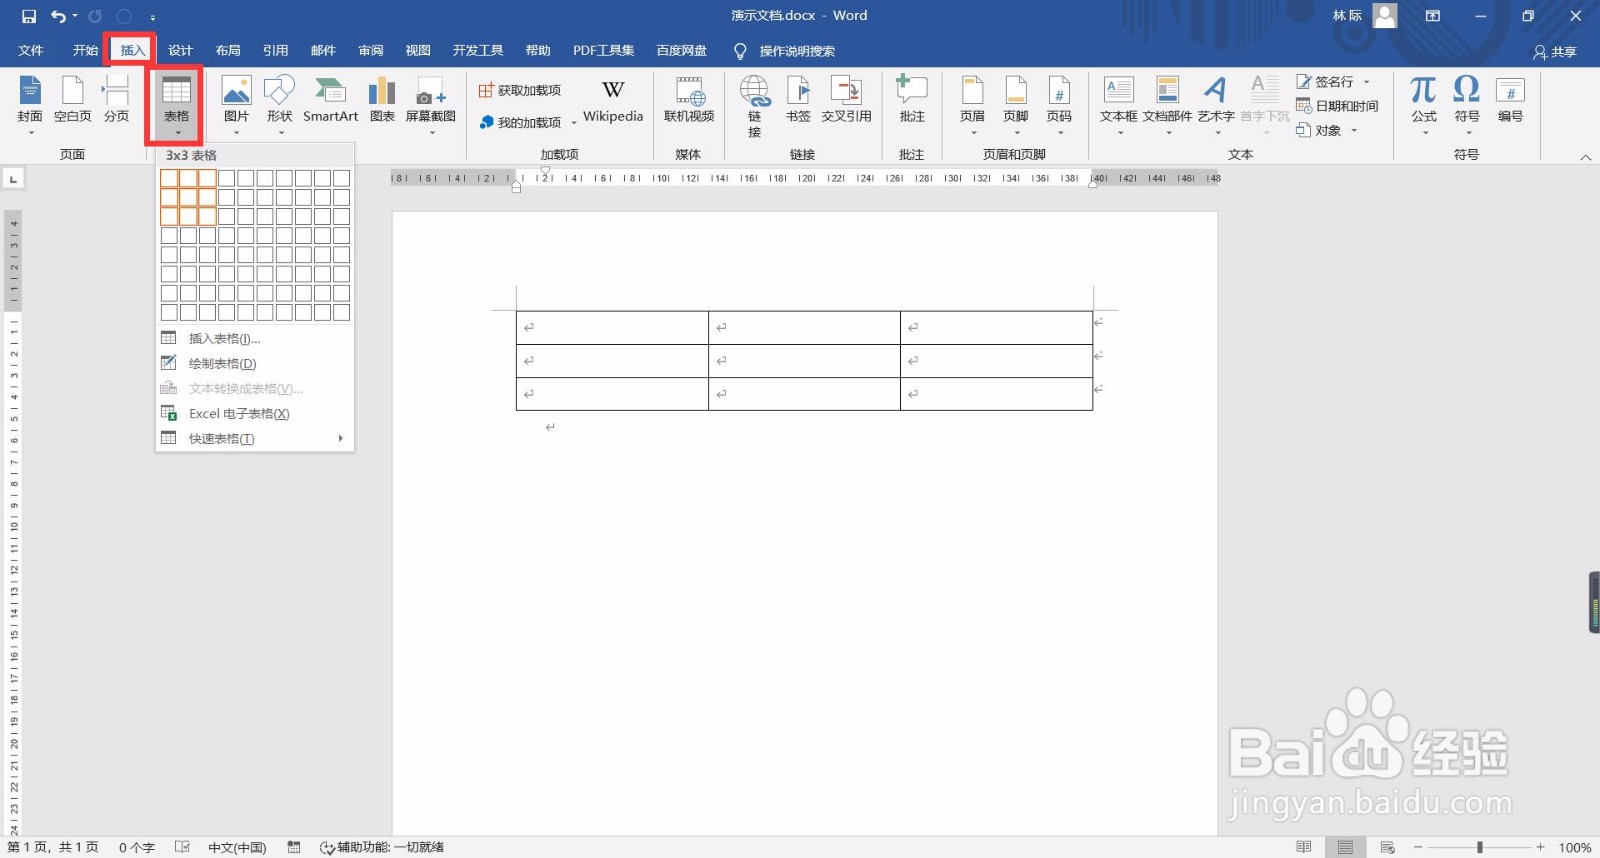Open the File (文件) tab
Viewport: 1600px width, 858px height.
click(31, 51)
